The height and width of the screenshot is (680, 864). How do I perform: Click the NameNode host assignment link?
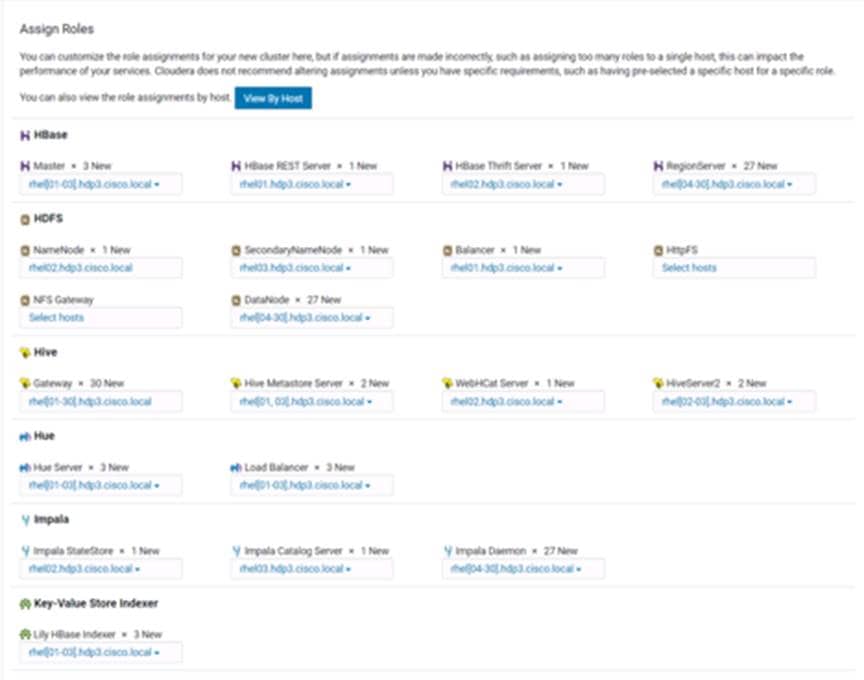(80, 268)
